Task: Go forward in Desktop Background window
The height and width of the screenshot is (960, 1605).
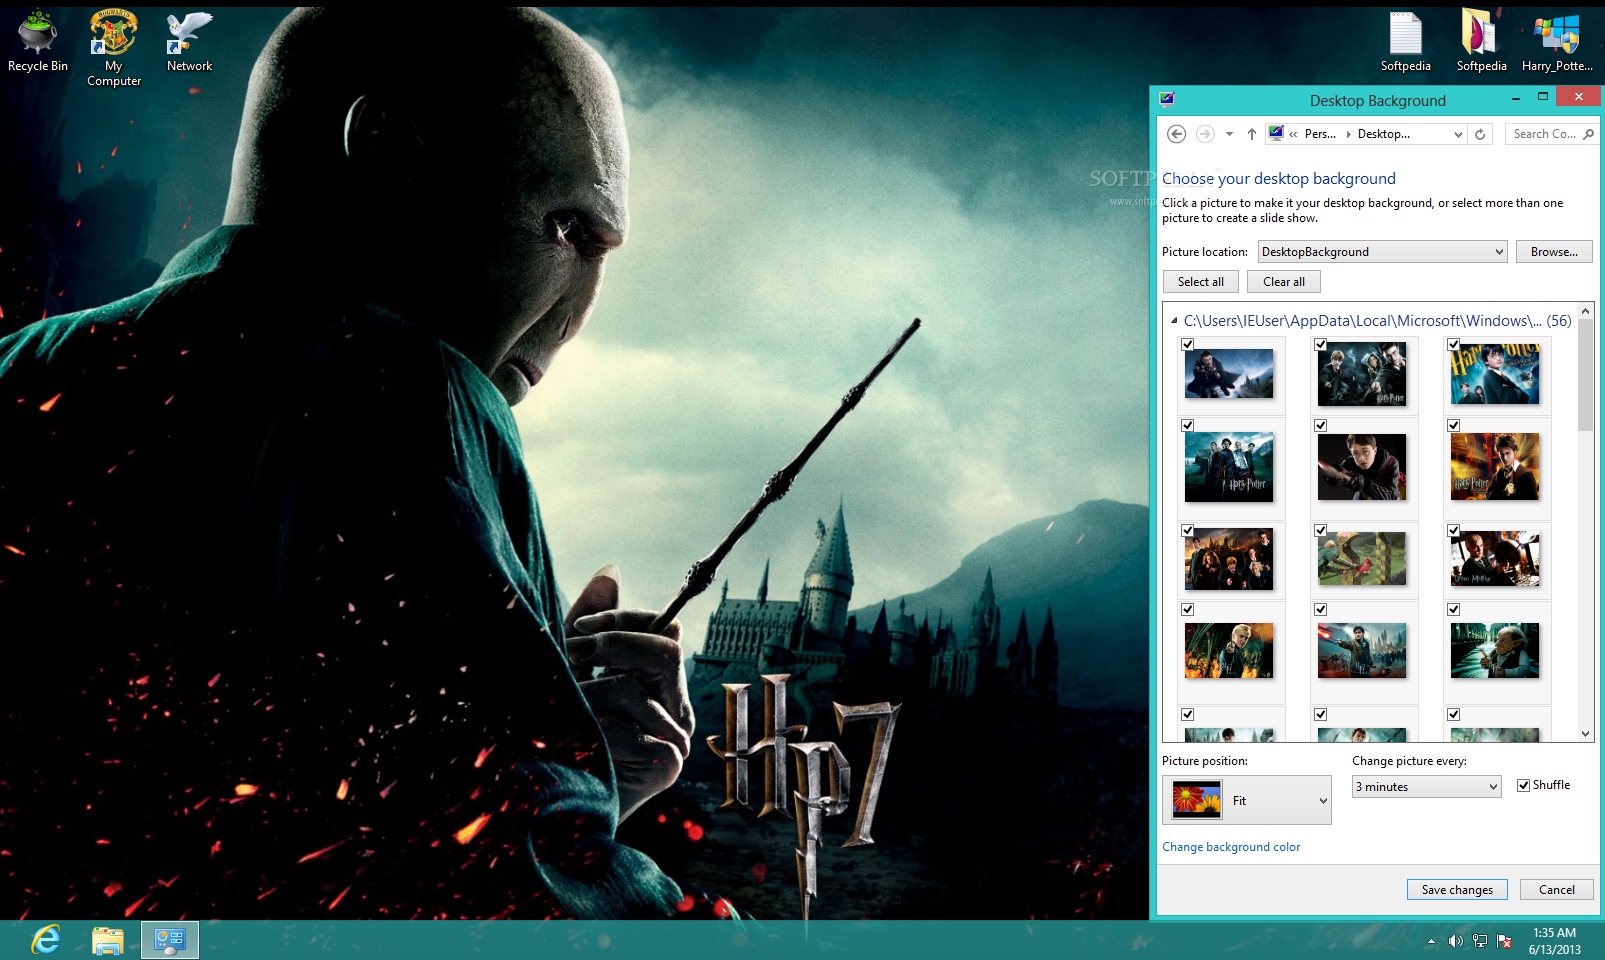Action: (x=1205, y=134)
